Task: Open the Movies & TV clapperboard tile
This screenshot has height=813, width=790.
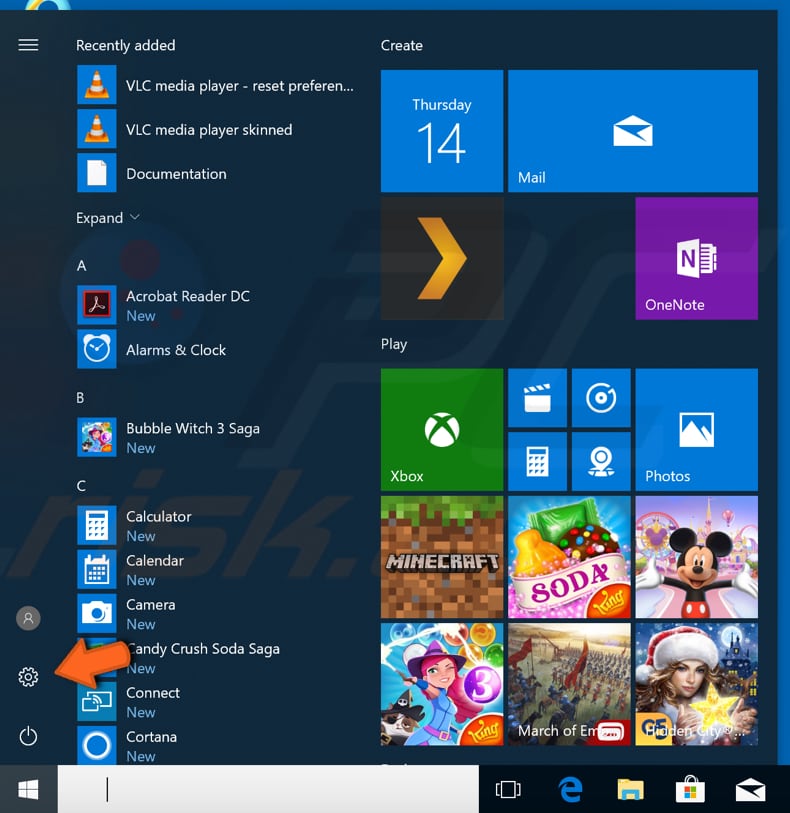Action: [x=537, y=398]
